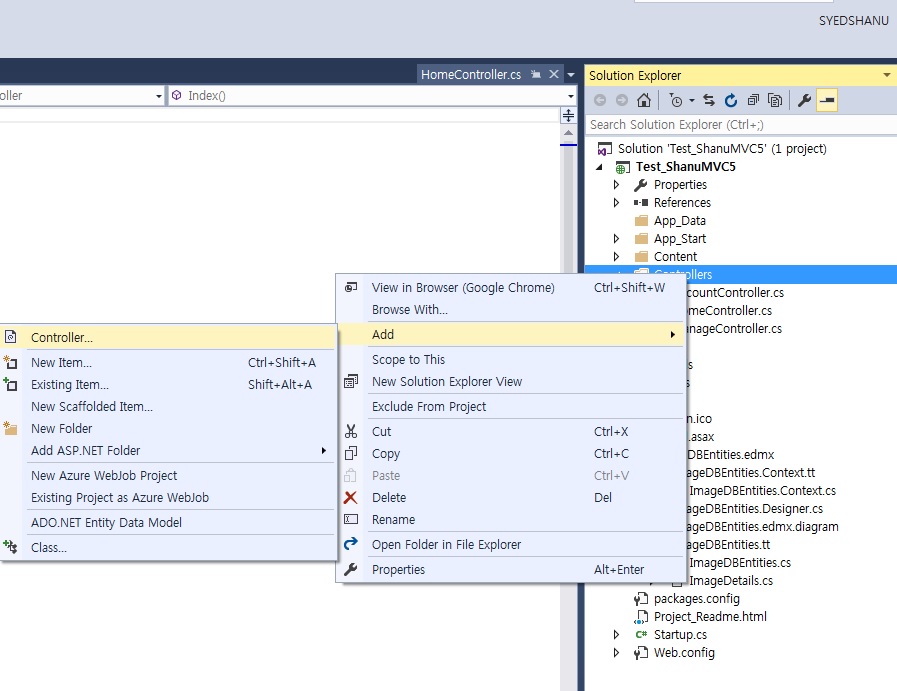Screen dimensions: 897x691
Task: Click the Collapse All icon in Solution Explorer
Action: pos(753,100)
